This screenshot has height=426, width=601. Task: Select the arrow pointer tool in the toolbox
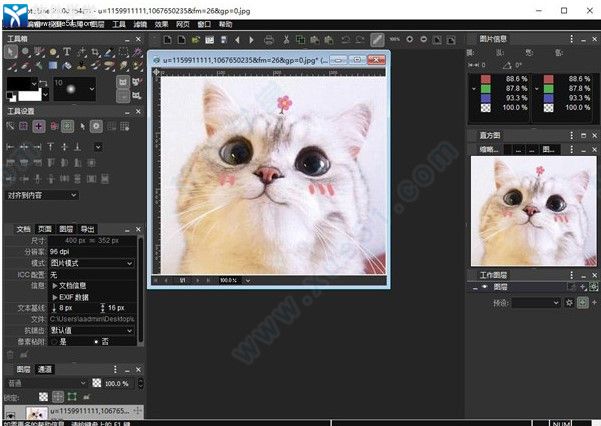[x=11, y=51]
